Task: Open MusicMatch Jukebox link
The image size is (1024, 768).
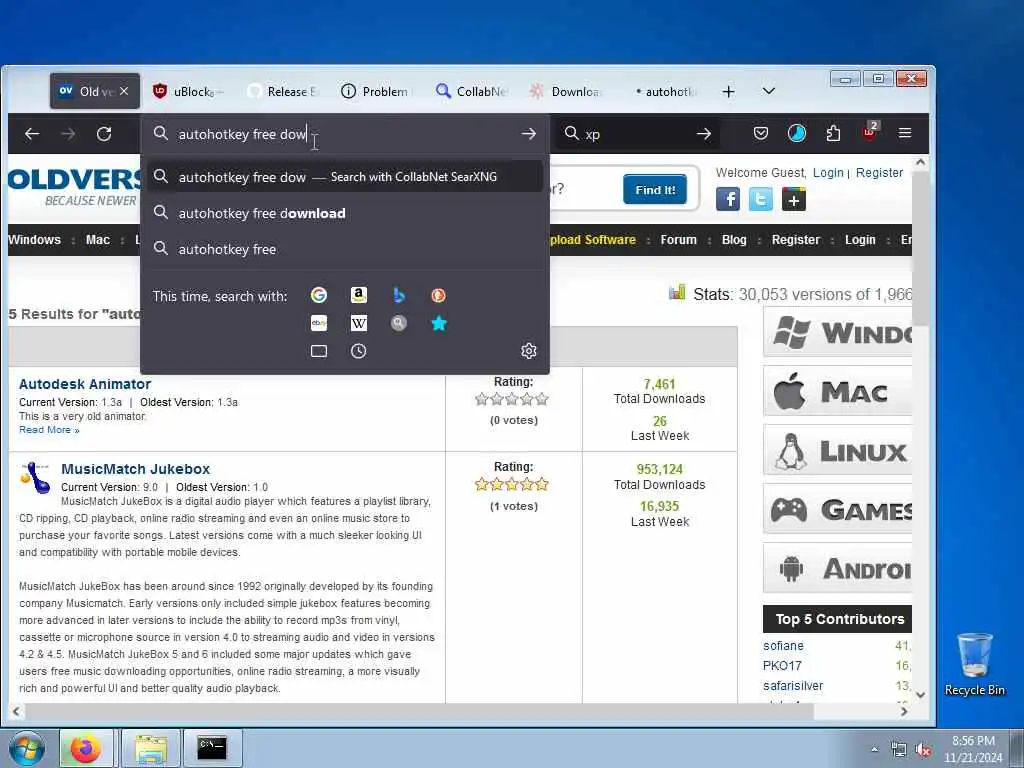Action: point(136,469)
